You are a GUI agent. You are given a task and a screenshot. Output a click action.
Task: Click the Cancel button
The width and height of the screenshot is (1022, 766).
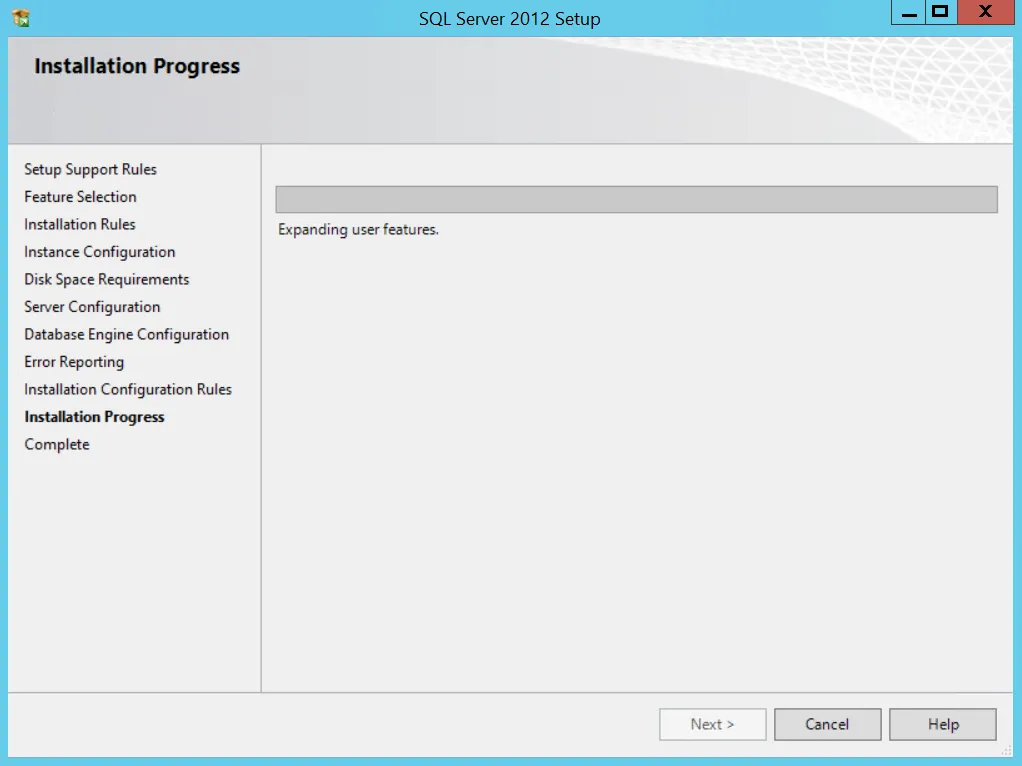coord(827,724)
